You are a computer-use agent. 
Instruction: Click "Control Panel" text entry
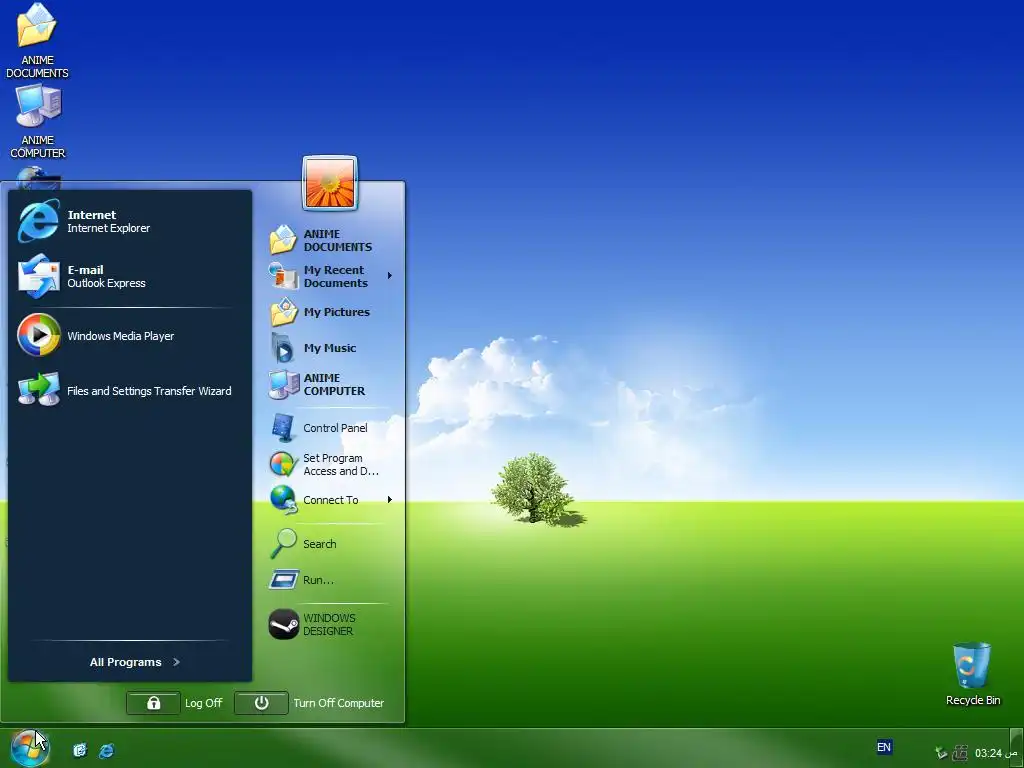pos(335,428)
